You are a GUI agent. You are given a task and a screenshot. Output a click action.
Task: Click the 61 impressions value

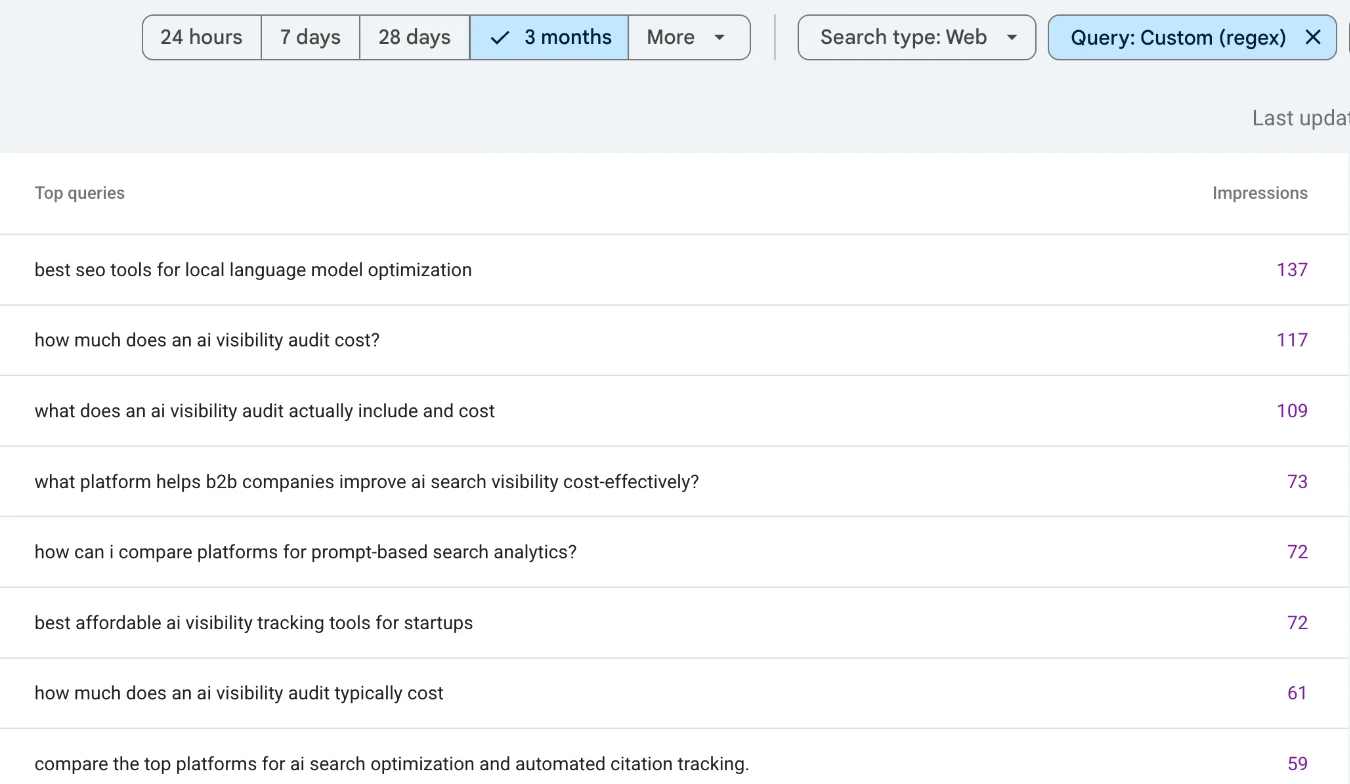point(1297,693)
